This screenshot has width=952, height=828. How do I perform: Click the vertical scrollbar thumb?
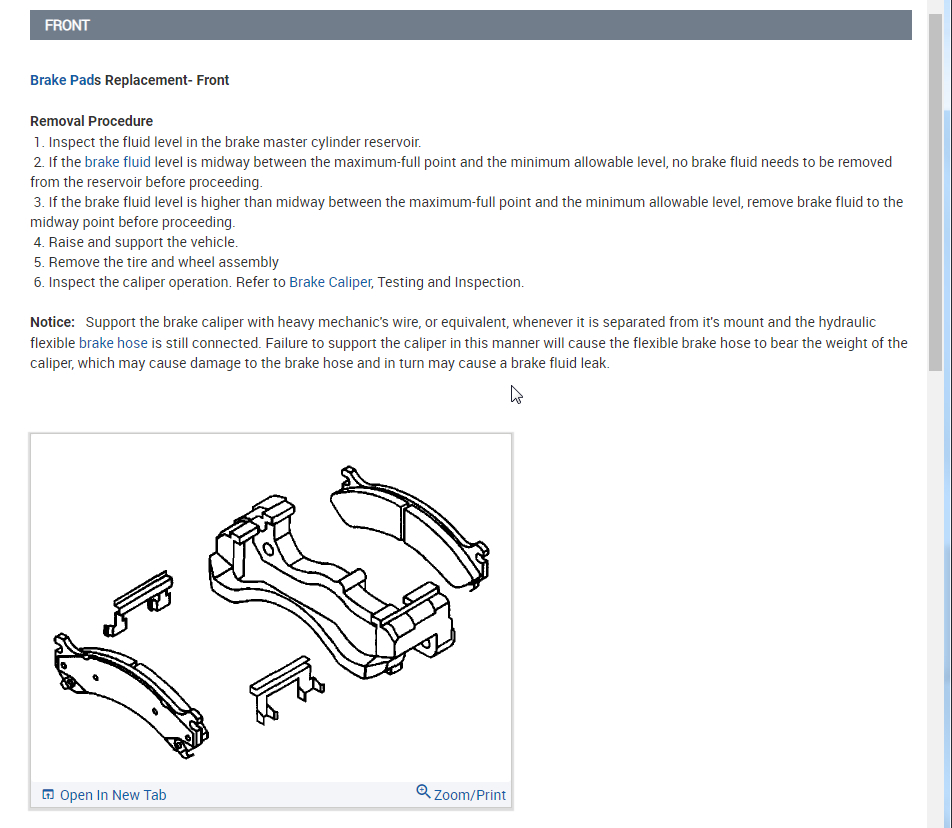pos(936,193)
